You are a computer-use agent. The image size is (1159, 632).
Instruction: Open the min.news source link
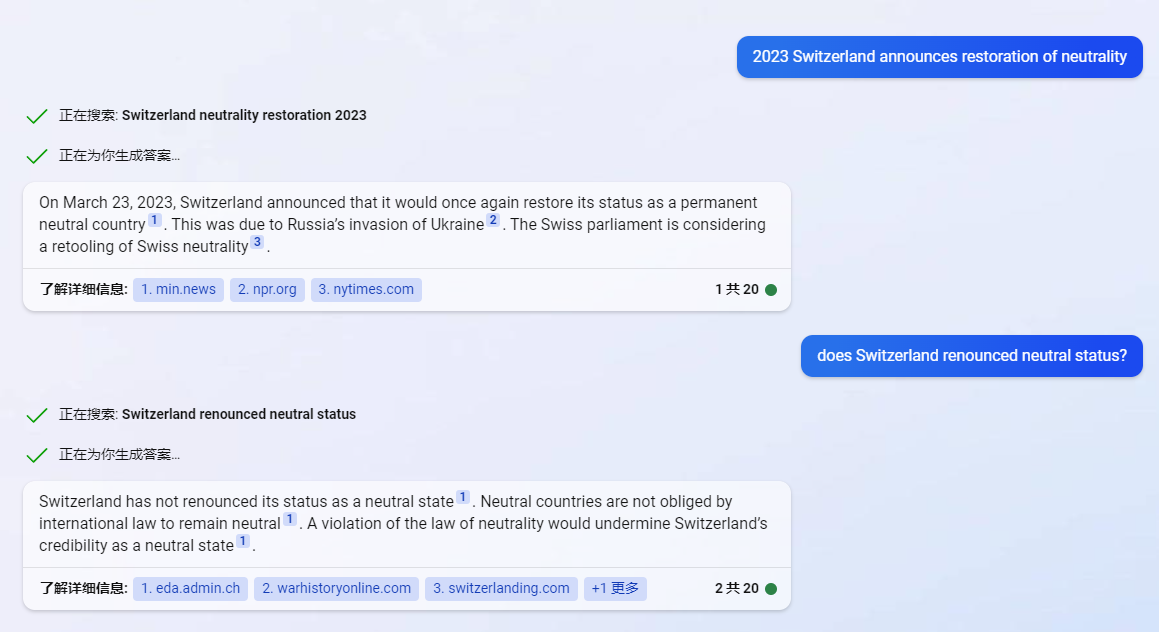(x=178, y=290)
